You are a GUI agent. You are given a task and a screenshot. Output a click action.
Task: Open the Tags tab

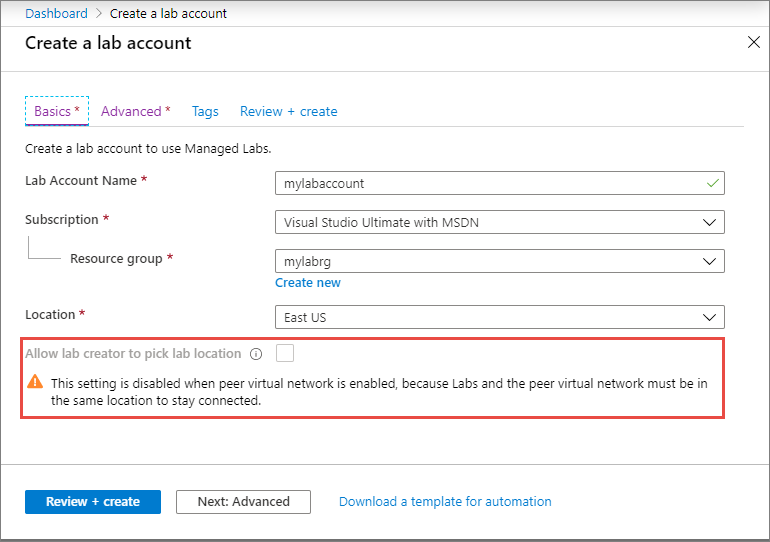point(205,112)
